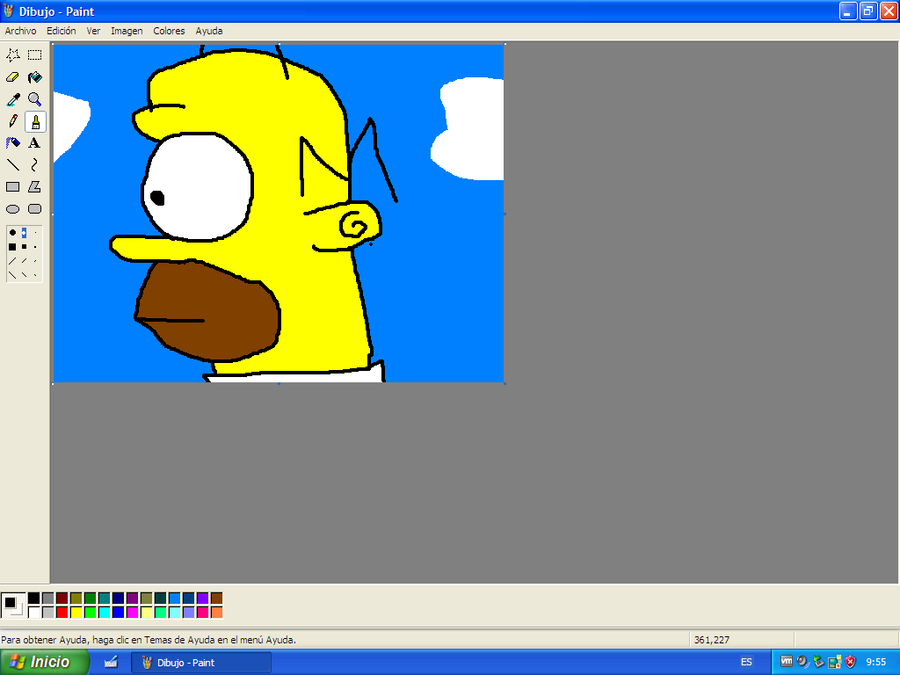The width and height of the screenshot is (900, 675).
Task: Open the Edición menu
Action: (x=61, y=31)
